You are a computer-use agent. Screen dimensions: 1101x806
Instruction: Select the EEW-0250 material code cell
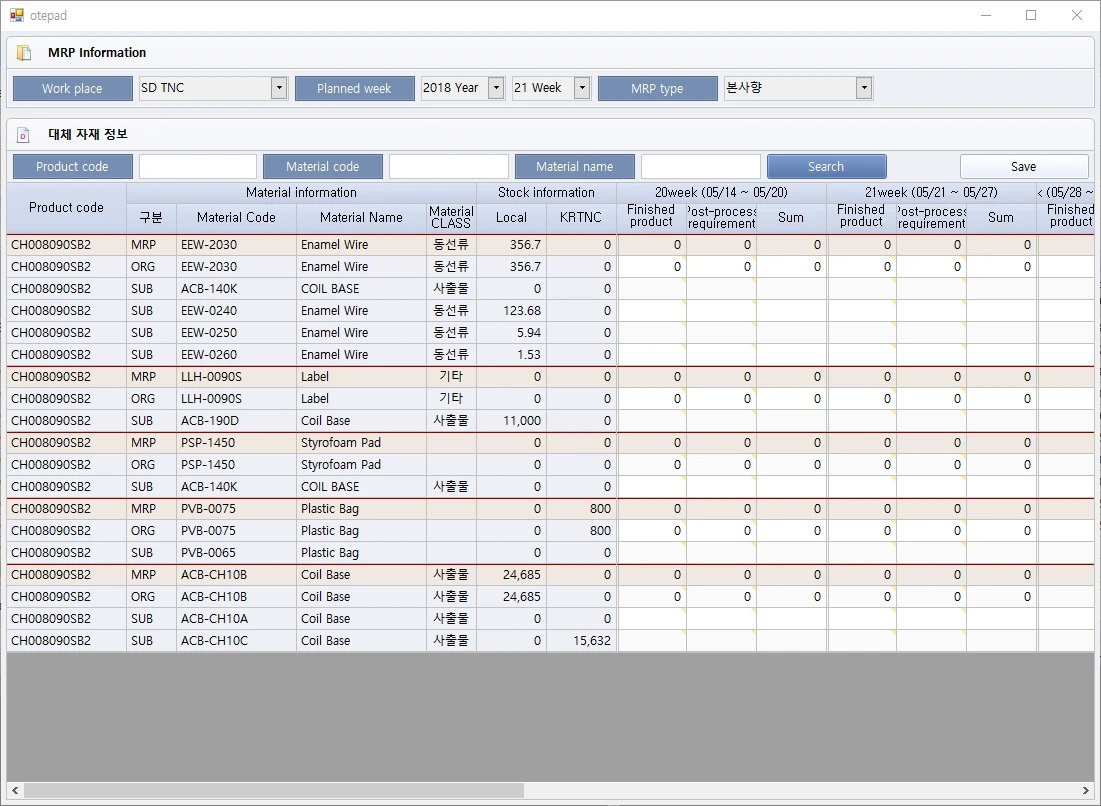click(x=237, y=333)
